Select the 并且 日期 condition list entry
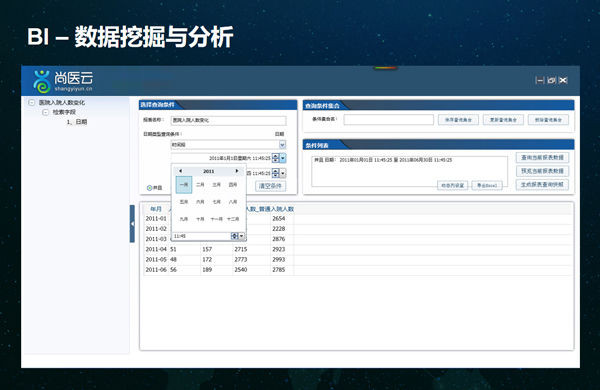This screenshot has height=390, width=600. pyautogui.click(x=383, y=160)
